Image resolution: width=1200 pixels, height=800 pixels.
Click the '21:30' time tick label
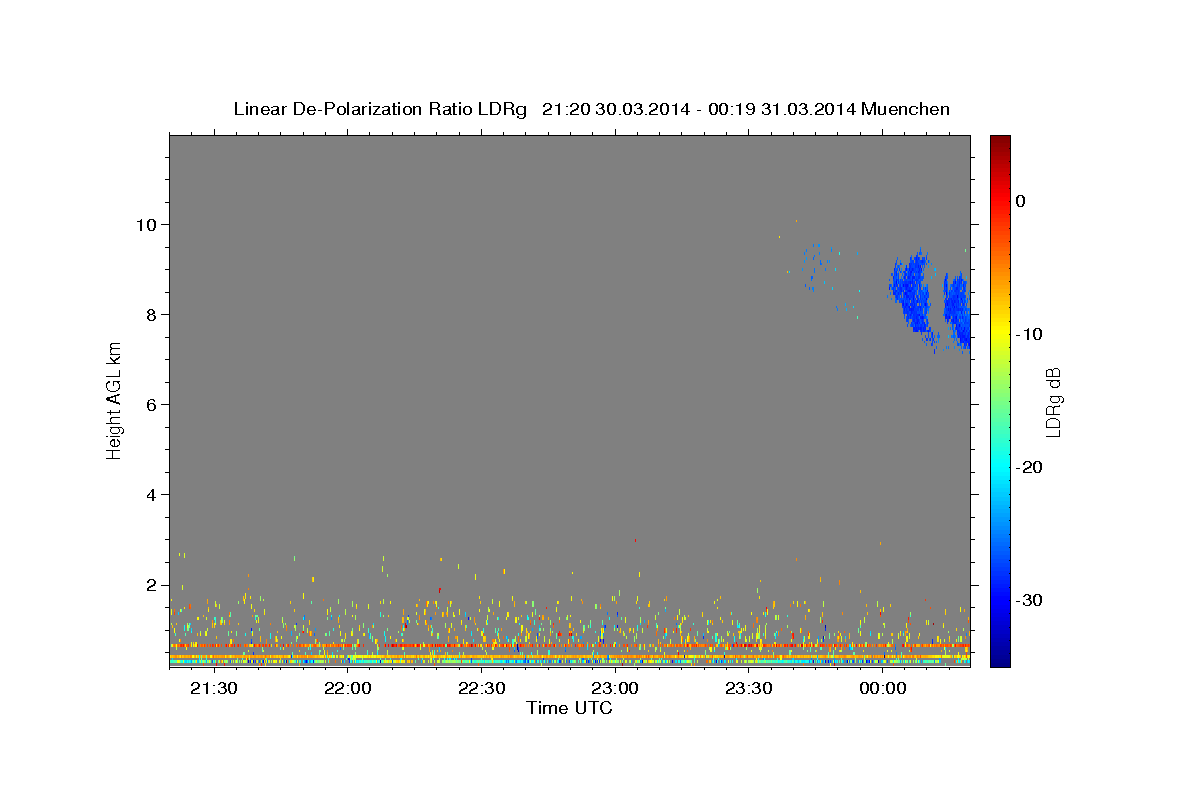pos(213,688)
